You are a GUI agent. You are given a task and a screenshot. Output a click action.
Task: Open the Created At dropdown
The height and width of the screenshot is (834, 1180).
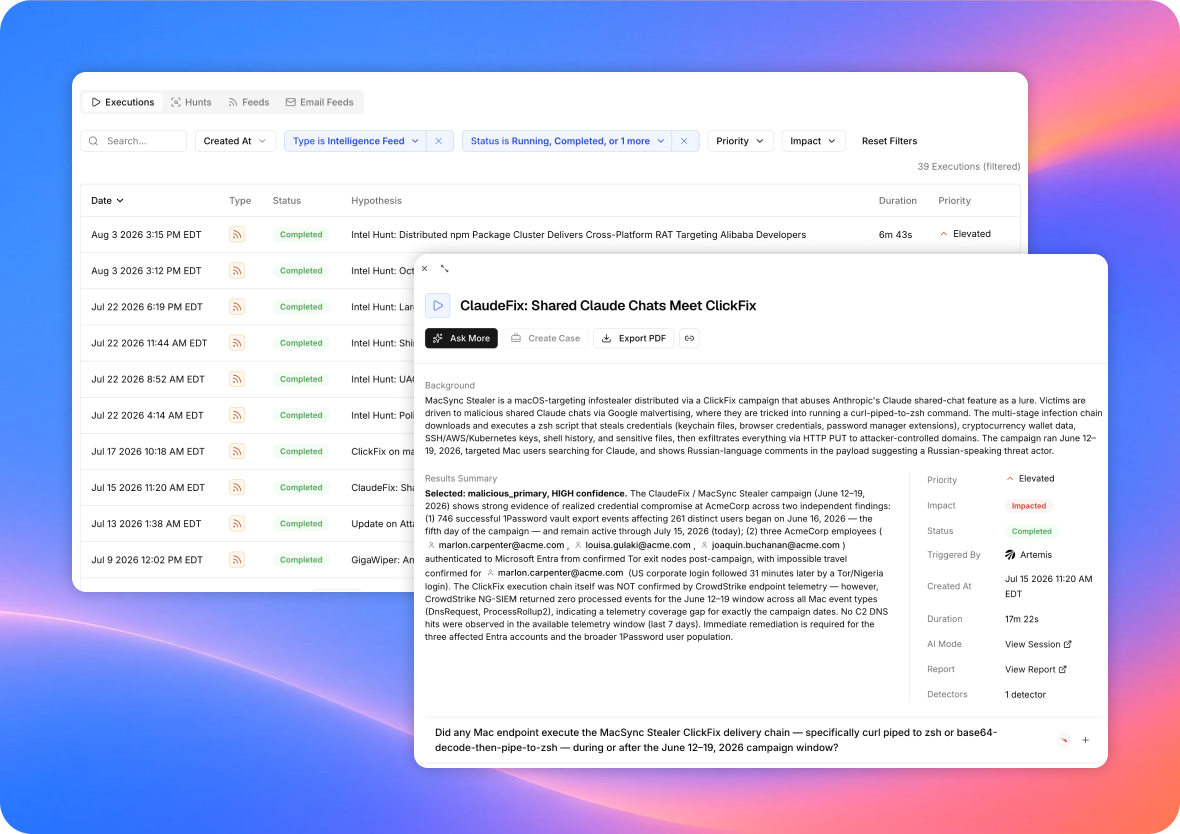coord(235,141)
